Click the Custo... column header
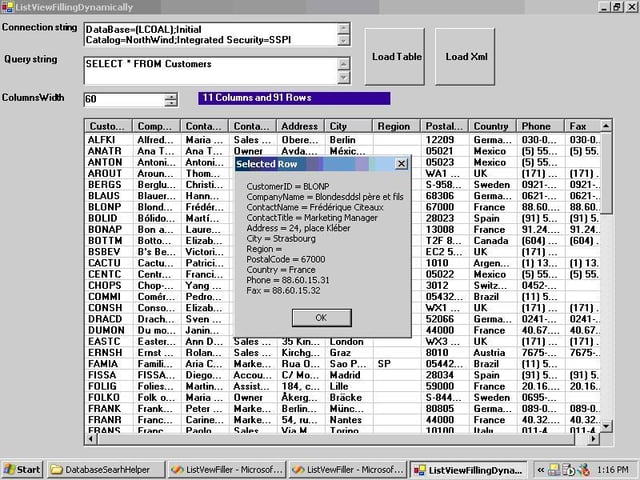Viewport: 640px width, 480px height. 108,126
